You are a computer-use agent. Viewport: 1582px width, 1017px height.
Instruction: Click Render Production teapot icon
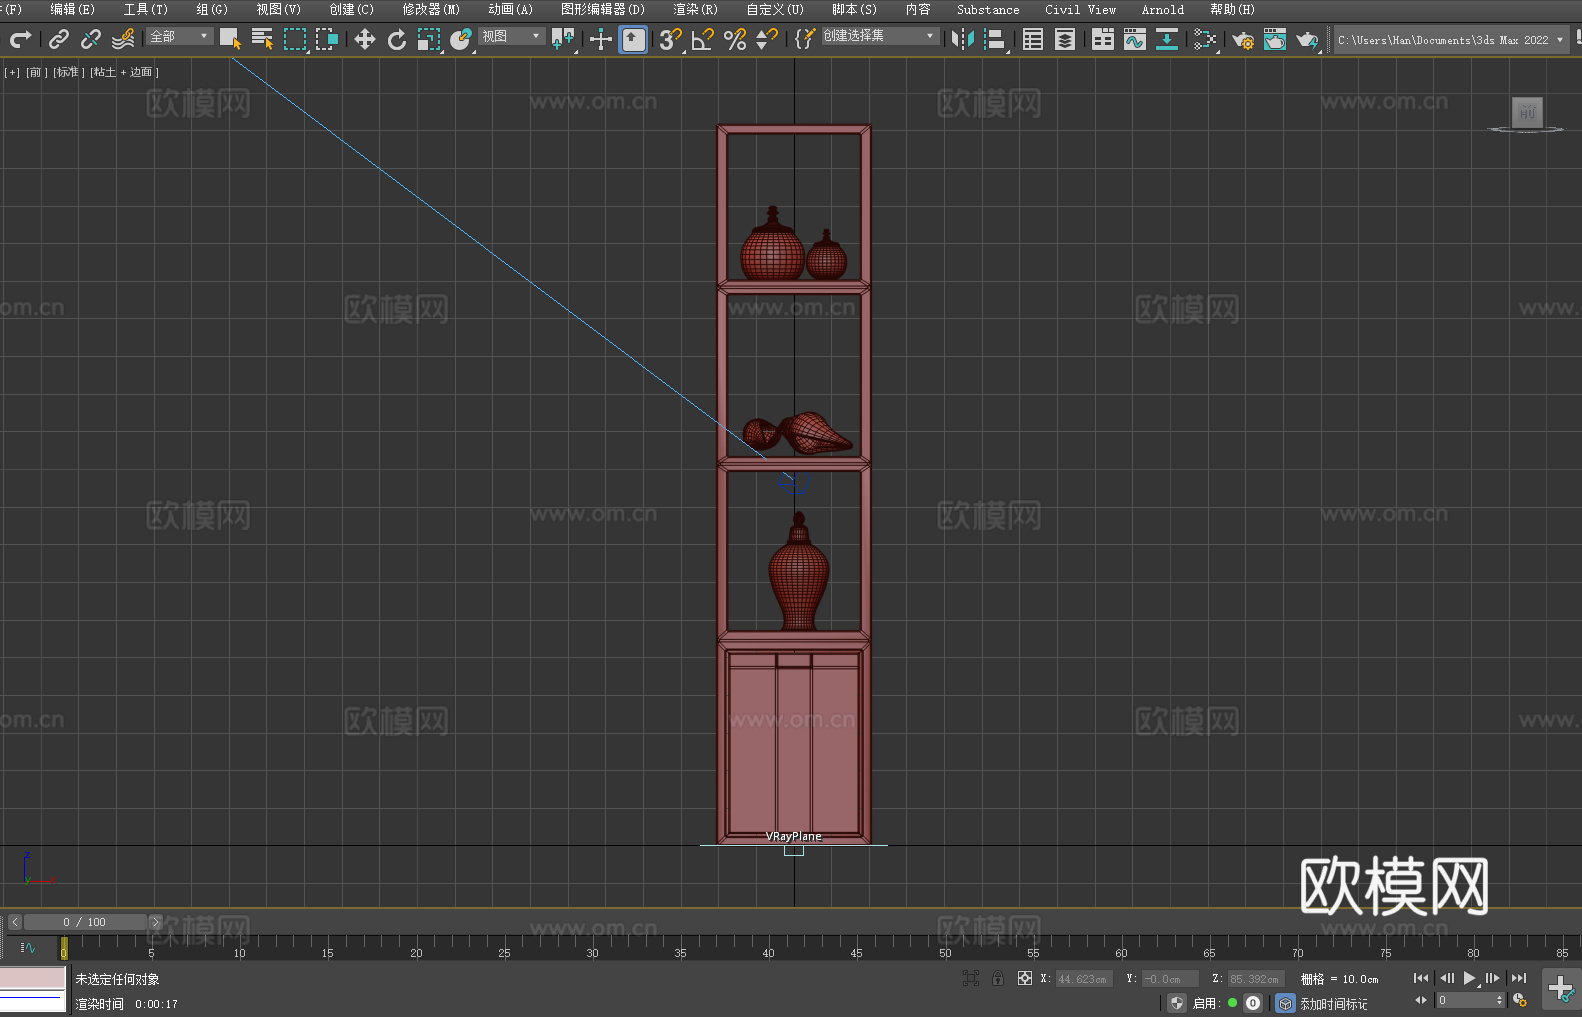1307,39
